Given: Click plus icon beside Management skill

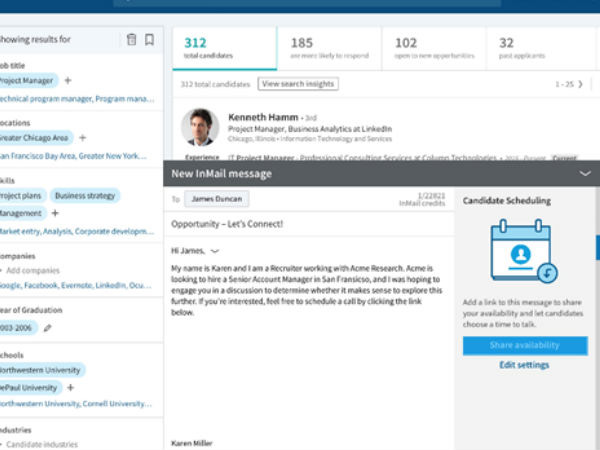Looking at the screenshot, I should (x=55, y=213).
